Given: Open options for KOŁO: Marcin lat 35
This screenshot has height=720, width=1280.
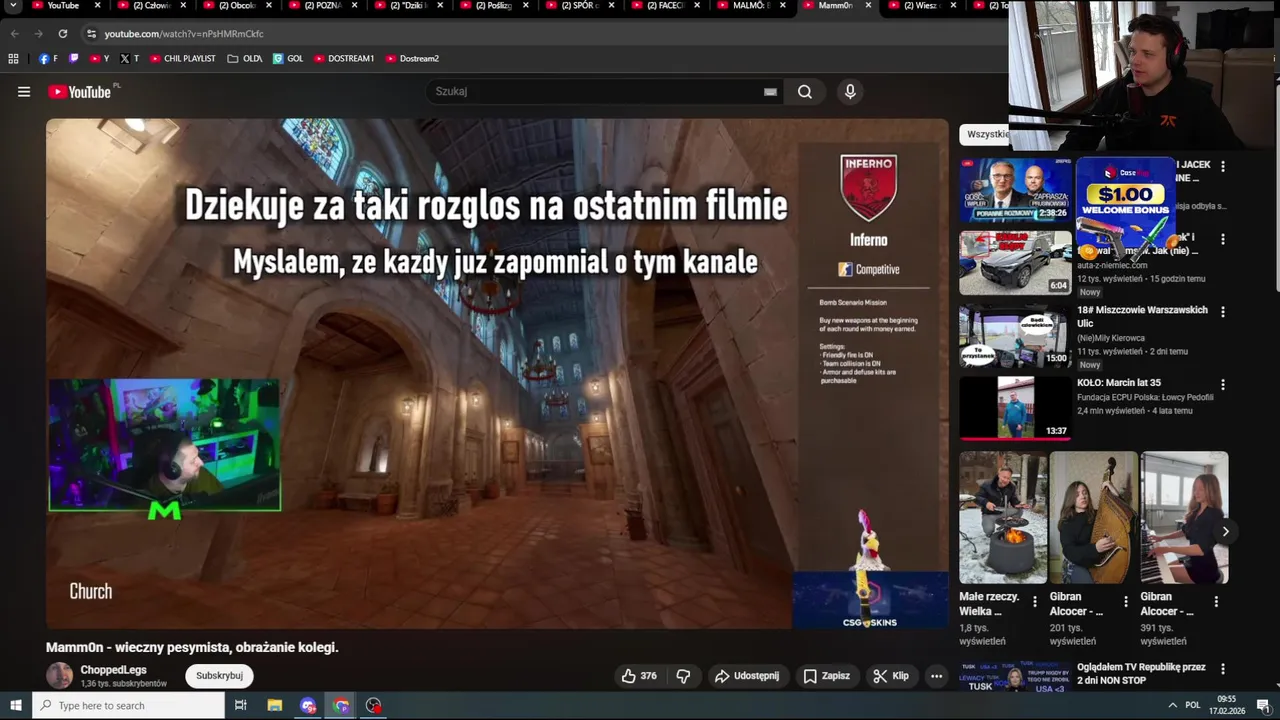Looking at the screenshot, I should pos(1222,385).
